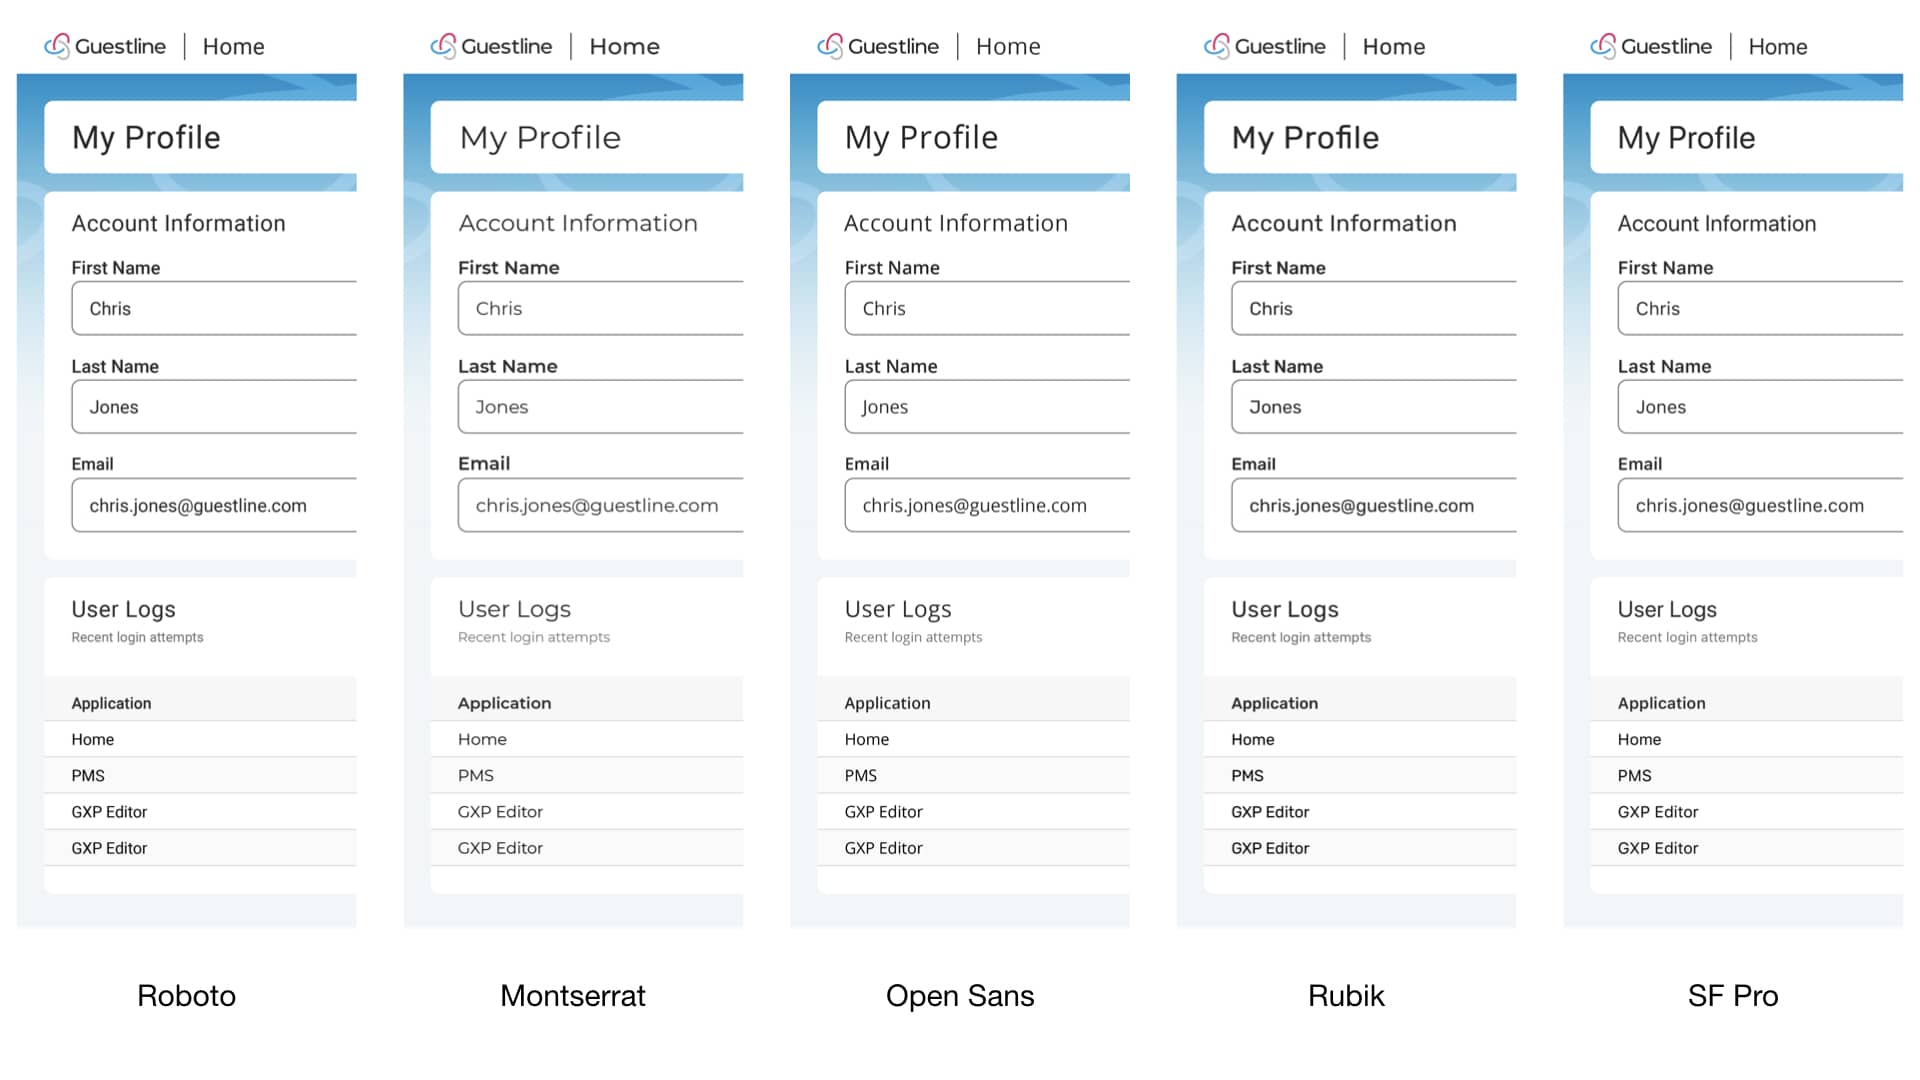
Task: Click the My Profile heading in Rubik mockup
Action: coord(1305,137)
